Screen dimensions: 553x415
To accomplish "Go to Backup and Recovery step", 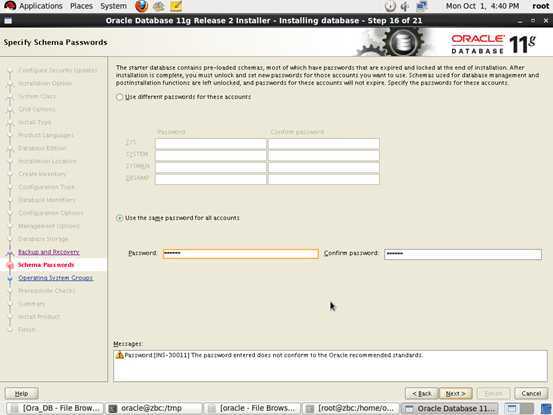I will (x=49, y=252).
